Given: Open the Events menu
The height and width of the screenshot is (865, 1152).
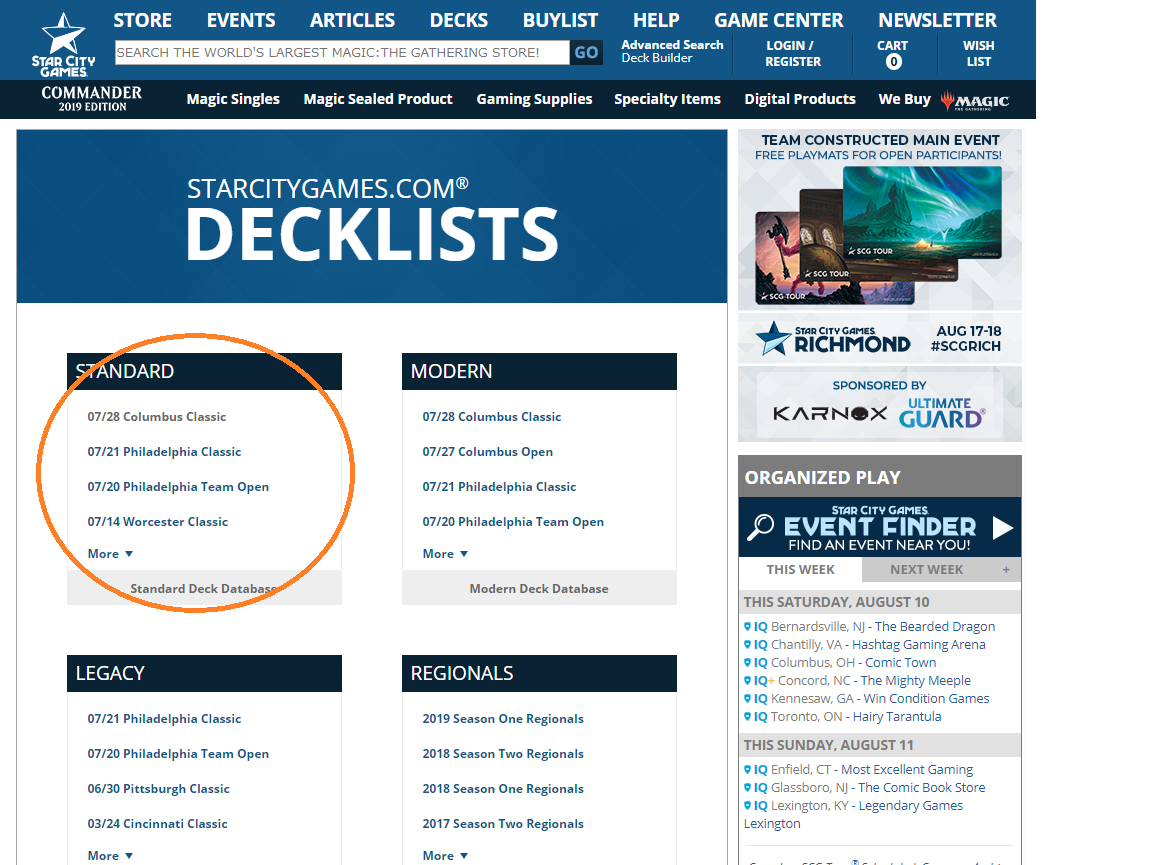Looking at the screenshot, I should point(241,21).
